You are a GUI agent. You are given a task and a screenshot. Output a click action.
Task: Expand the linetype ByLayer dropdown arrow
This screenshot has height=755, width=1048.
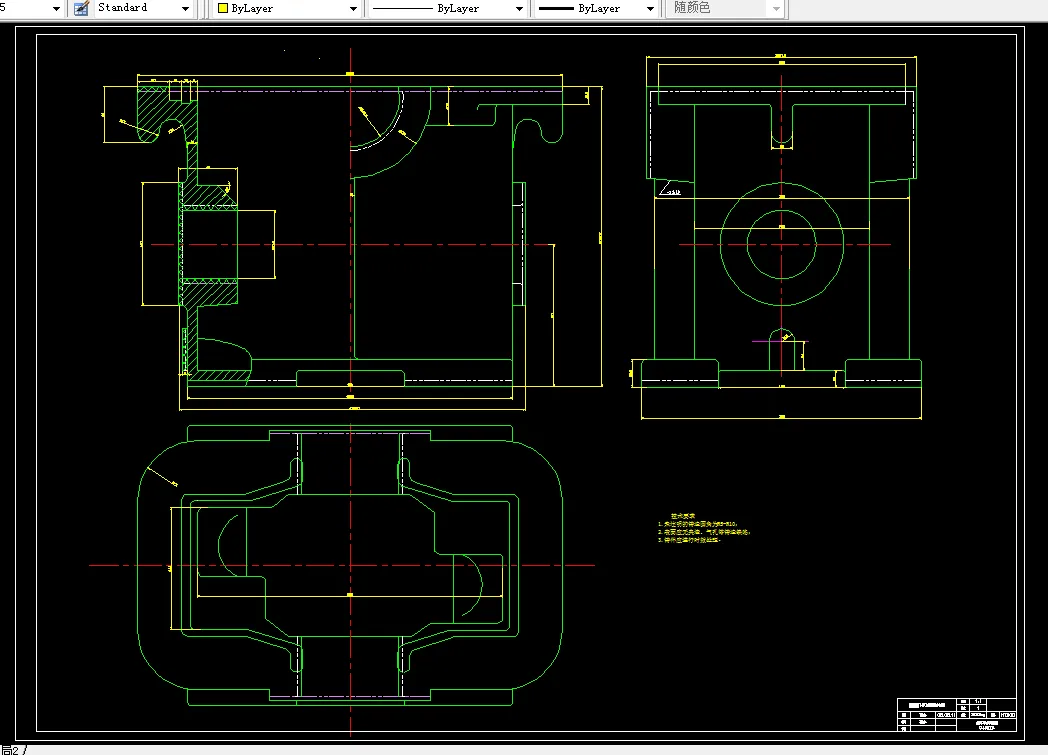(519, 9)
